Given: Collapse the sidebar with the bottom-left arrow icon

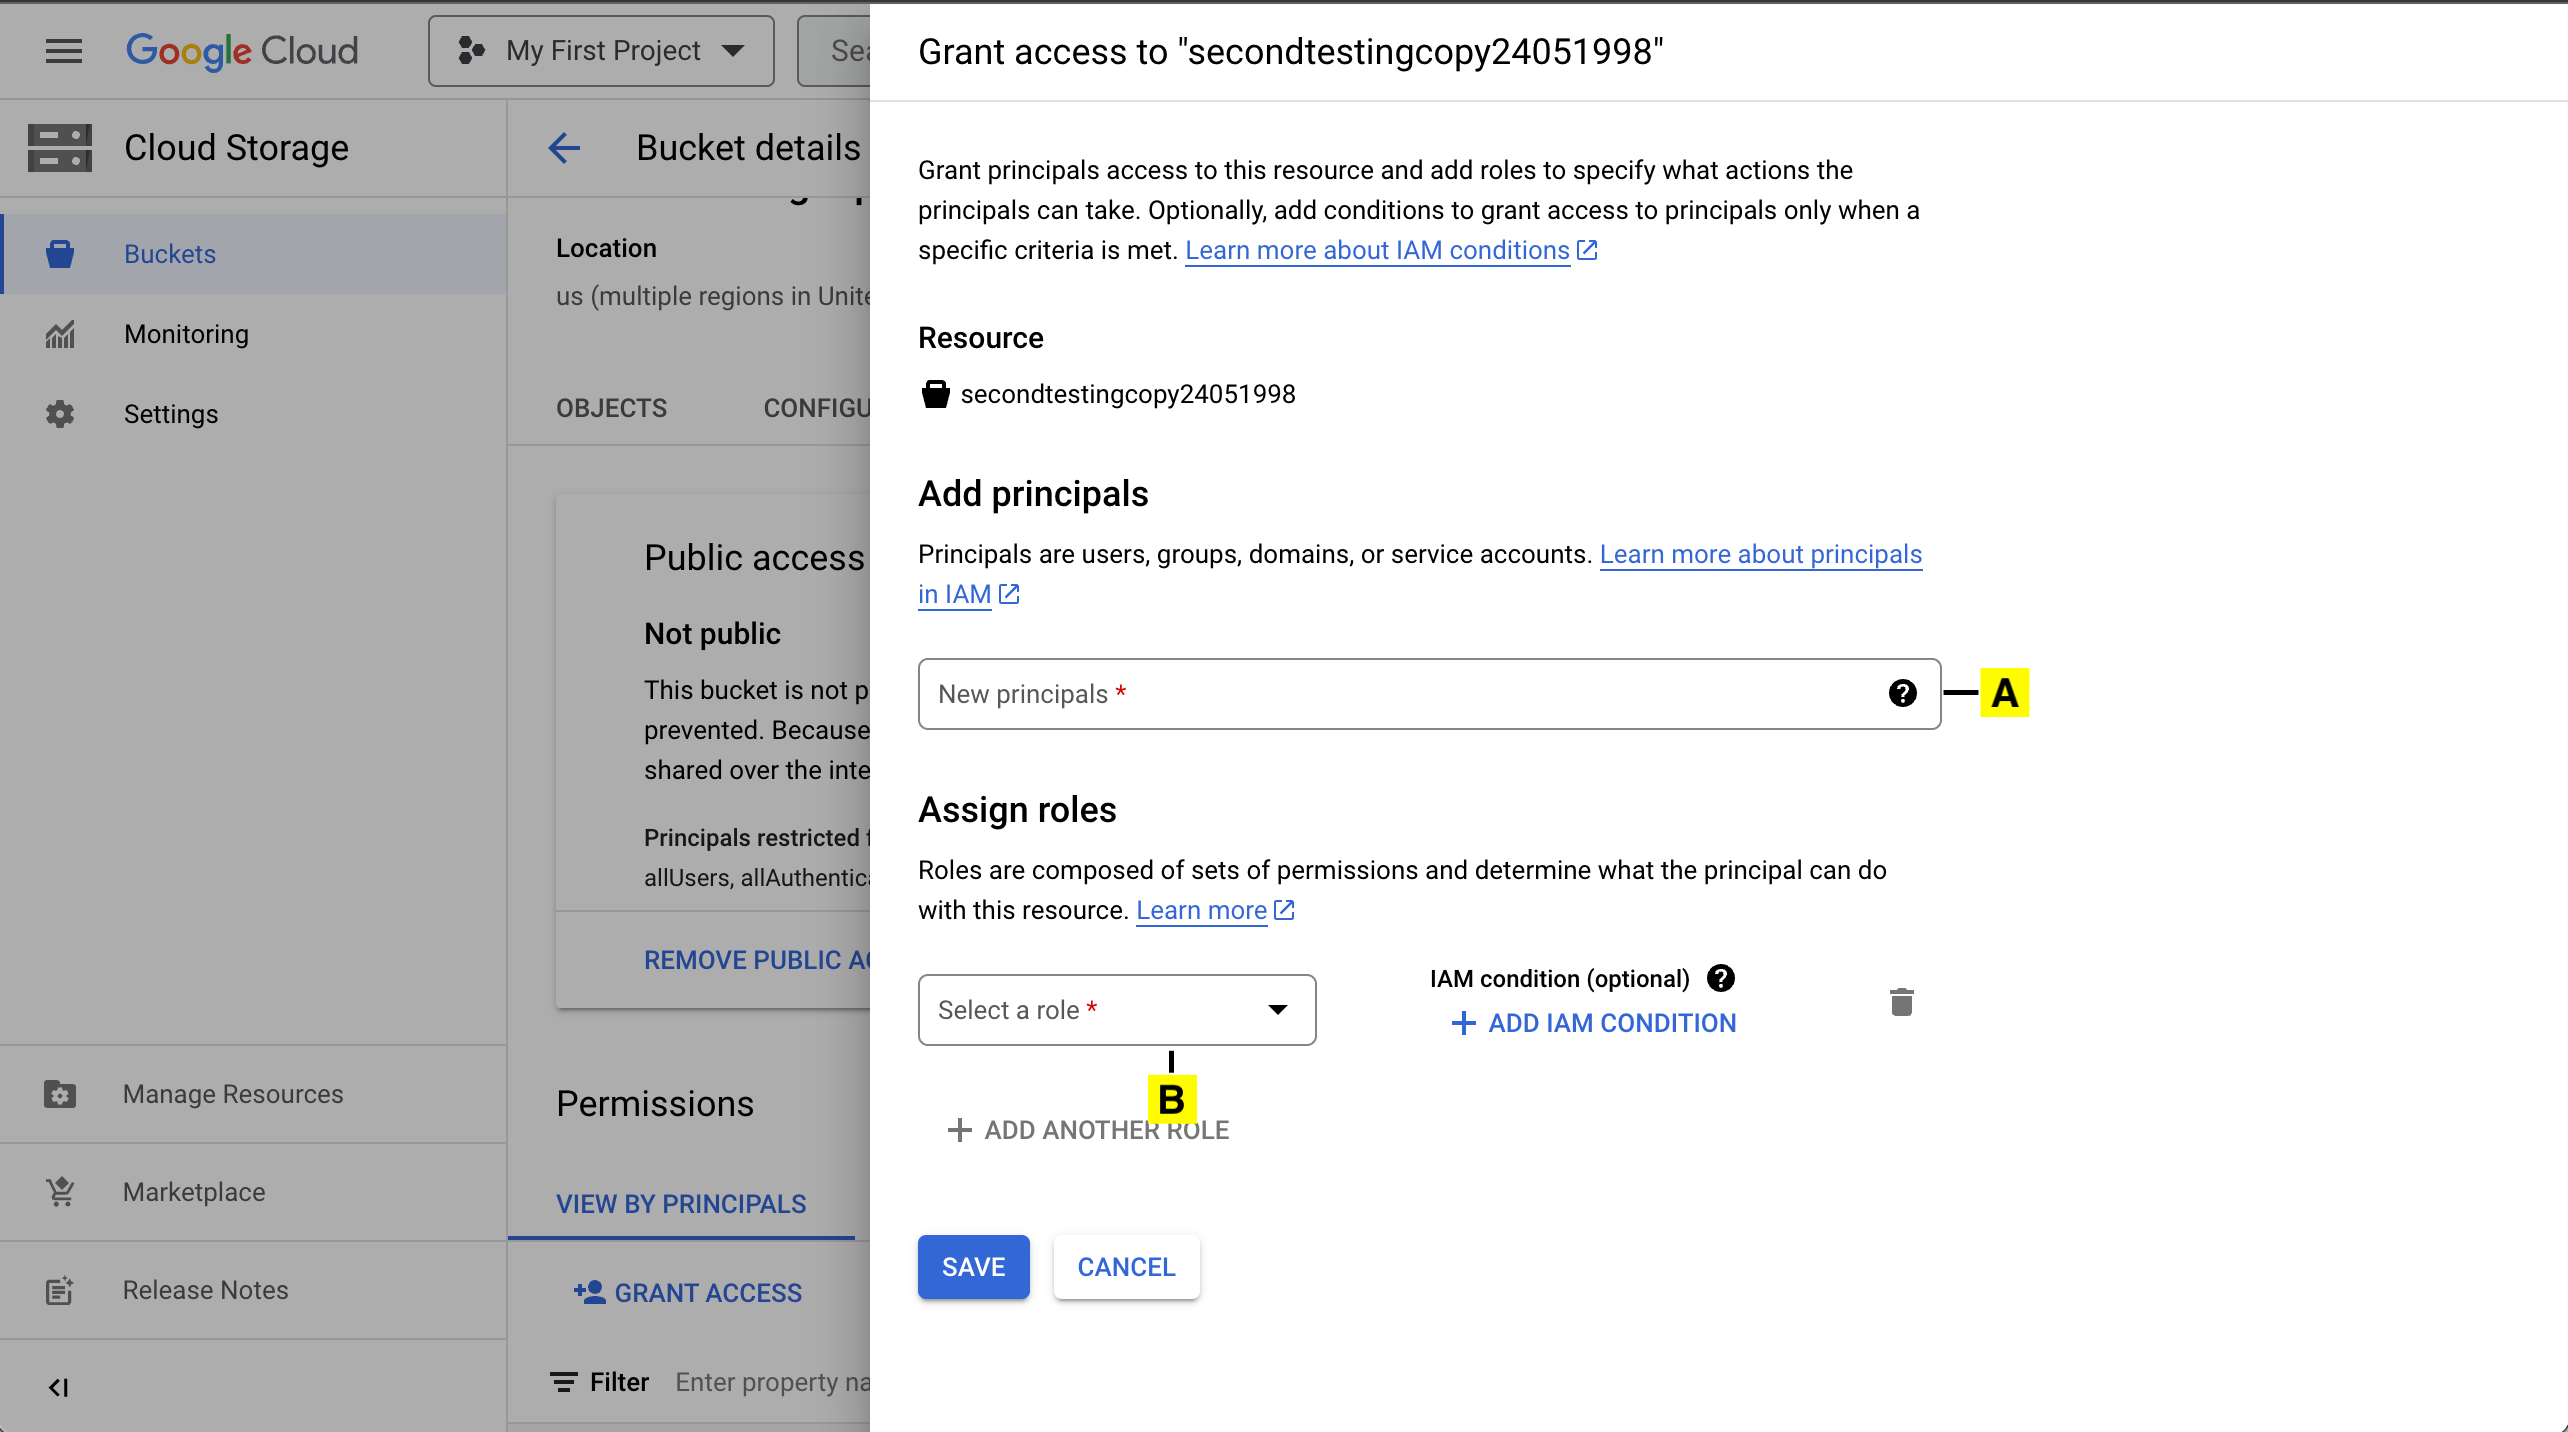Looking at the screenshot, I should [x=58, y=1387].
